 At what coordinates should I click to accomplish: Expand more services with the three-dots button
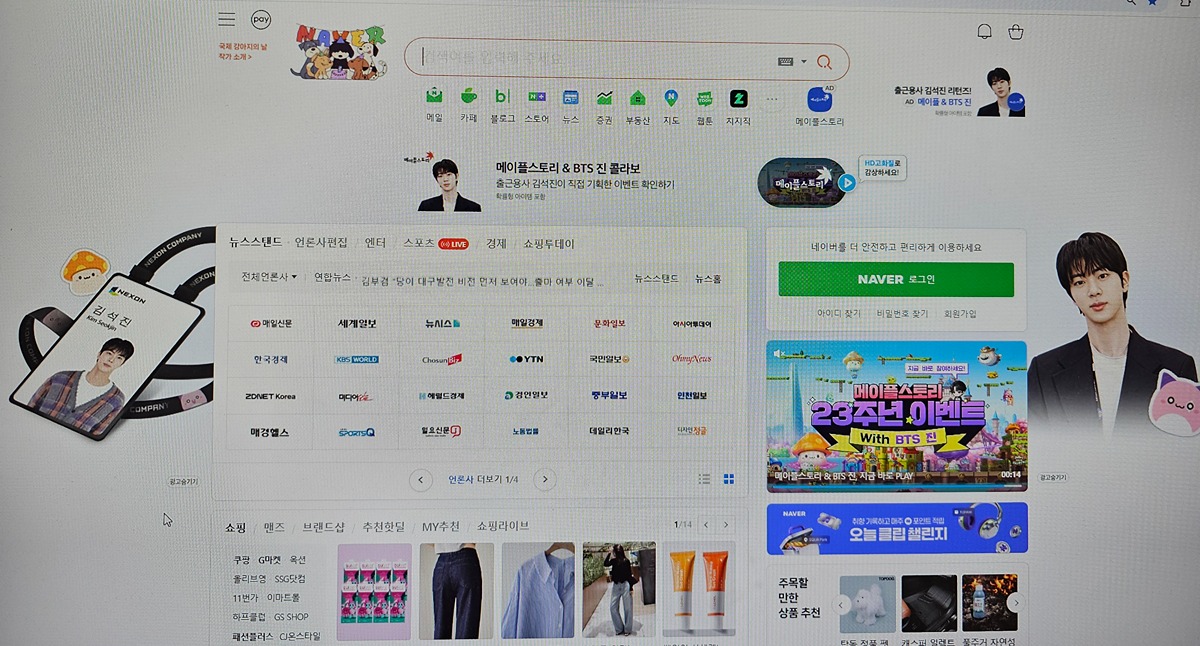click(x=771, y=99)
